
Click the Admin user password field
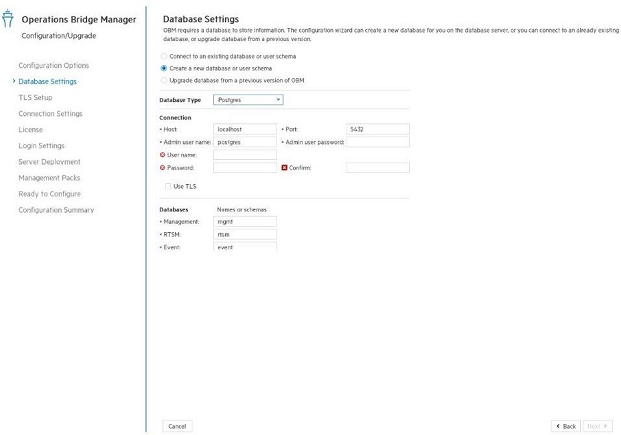click(378, 142)
